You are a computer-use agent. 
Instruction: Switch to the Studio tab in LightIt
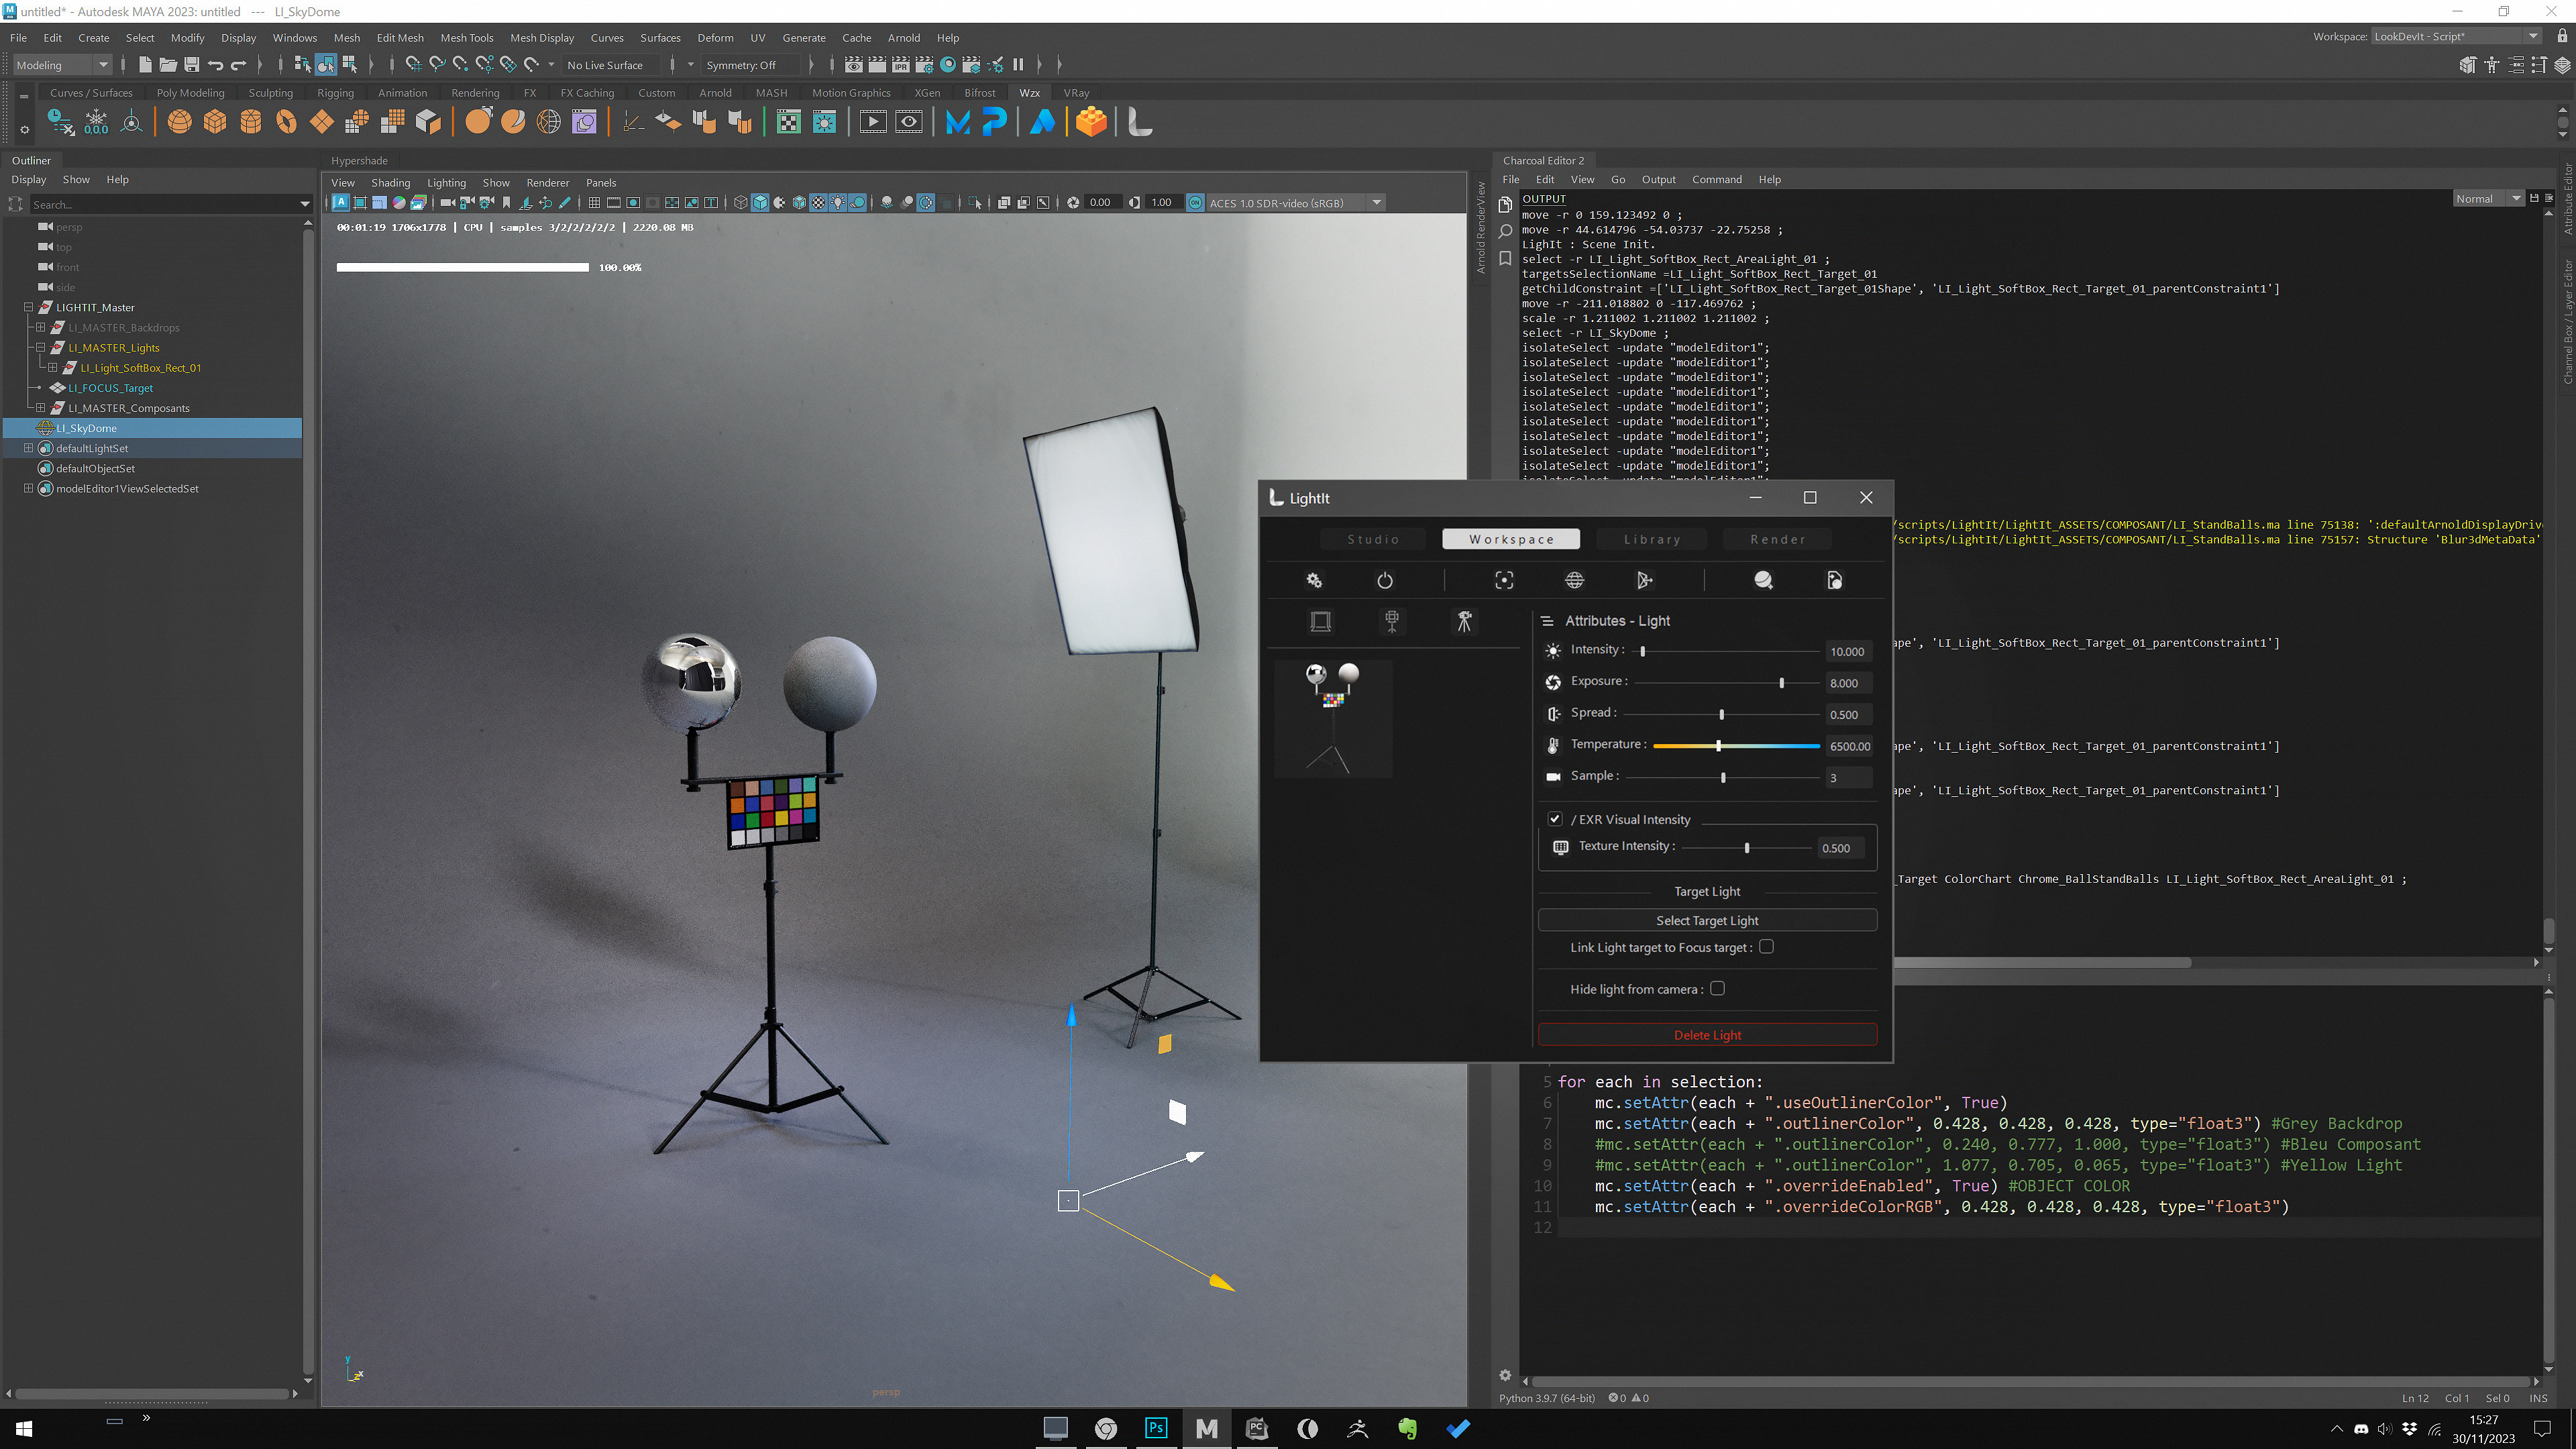coord(1373,539)
